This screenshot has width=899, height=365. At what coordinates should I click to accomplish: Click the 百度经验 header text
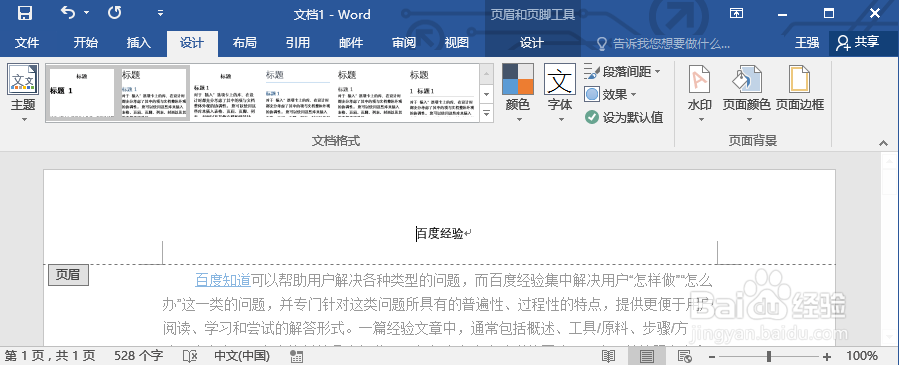pos(439,234)
